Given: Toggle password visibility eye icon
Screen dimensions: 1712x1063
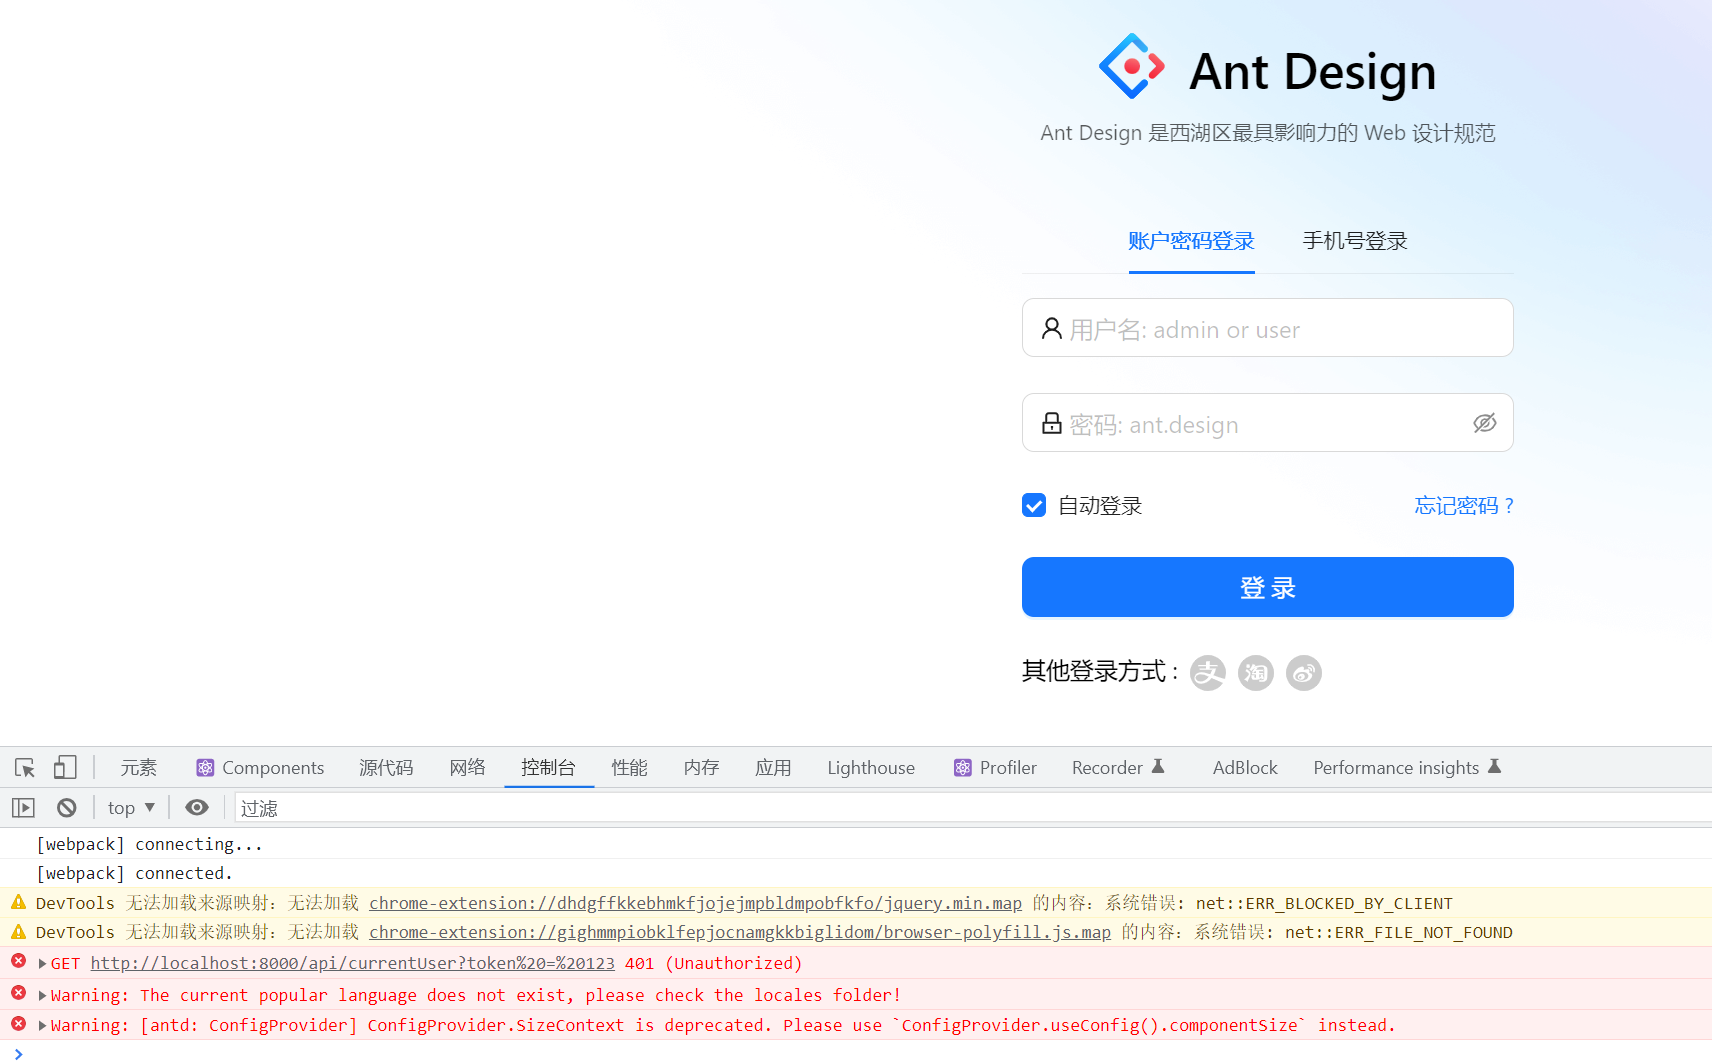Looking at the screenshot, I should (1484, 423).
